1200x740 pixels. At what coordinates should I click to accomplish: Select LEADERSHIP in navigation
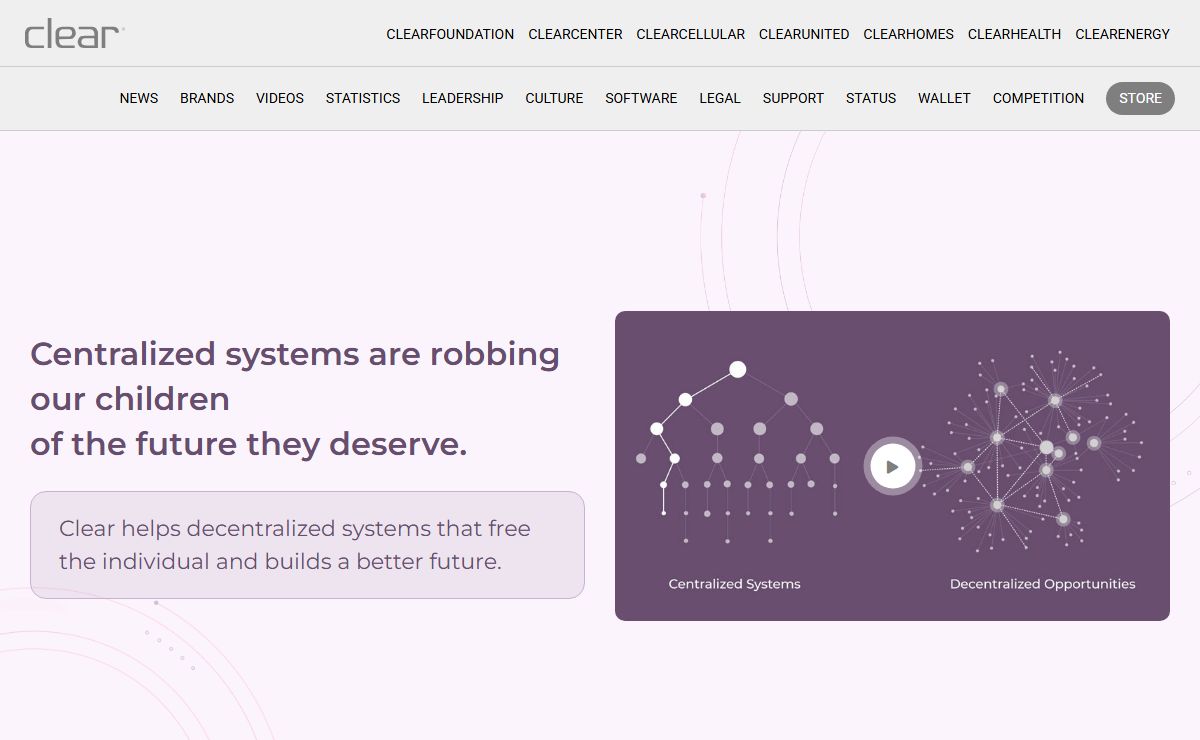coord(462,98)
